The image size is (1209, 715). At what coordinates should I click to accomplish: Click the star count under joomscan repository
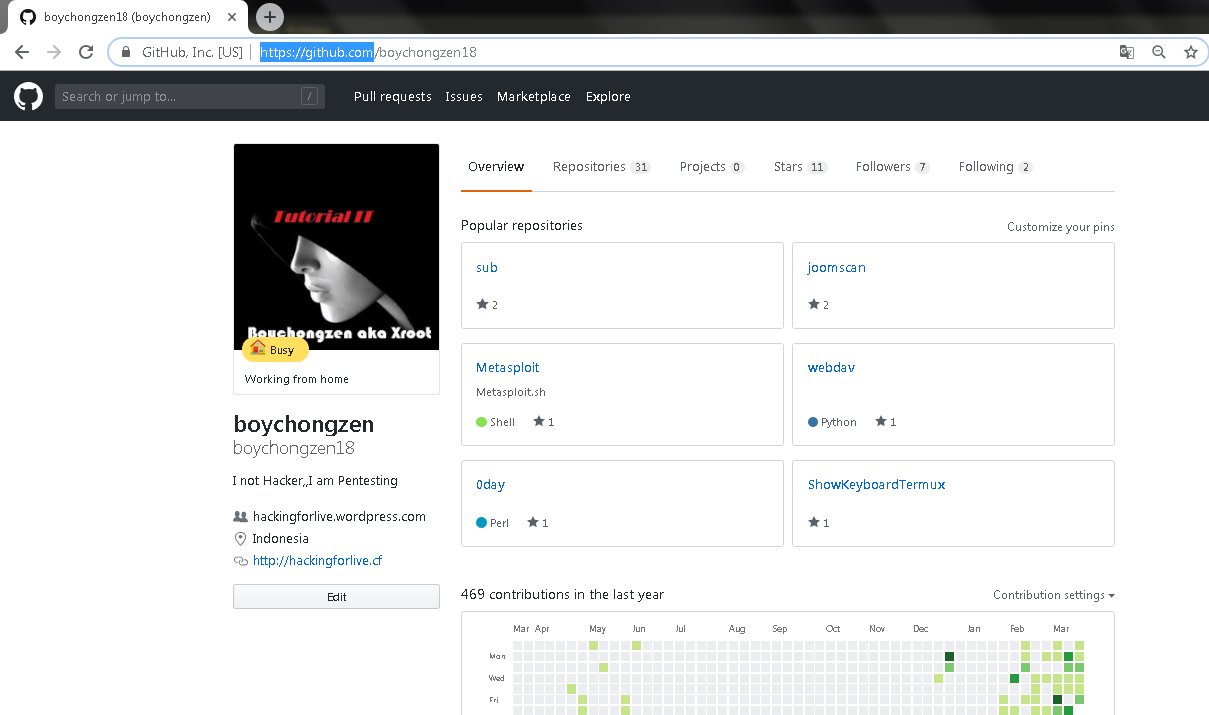[819, 305]
